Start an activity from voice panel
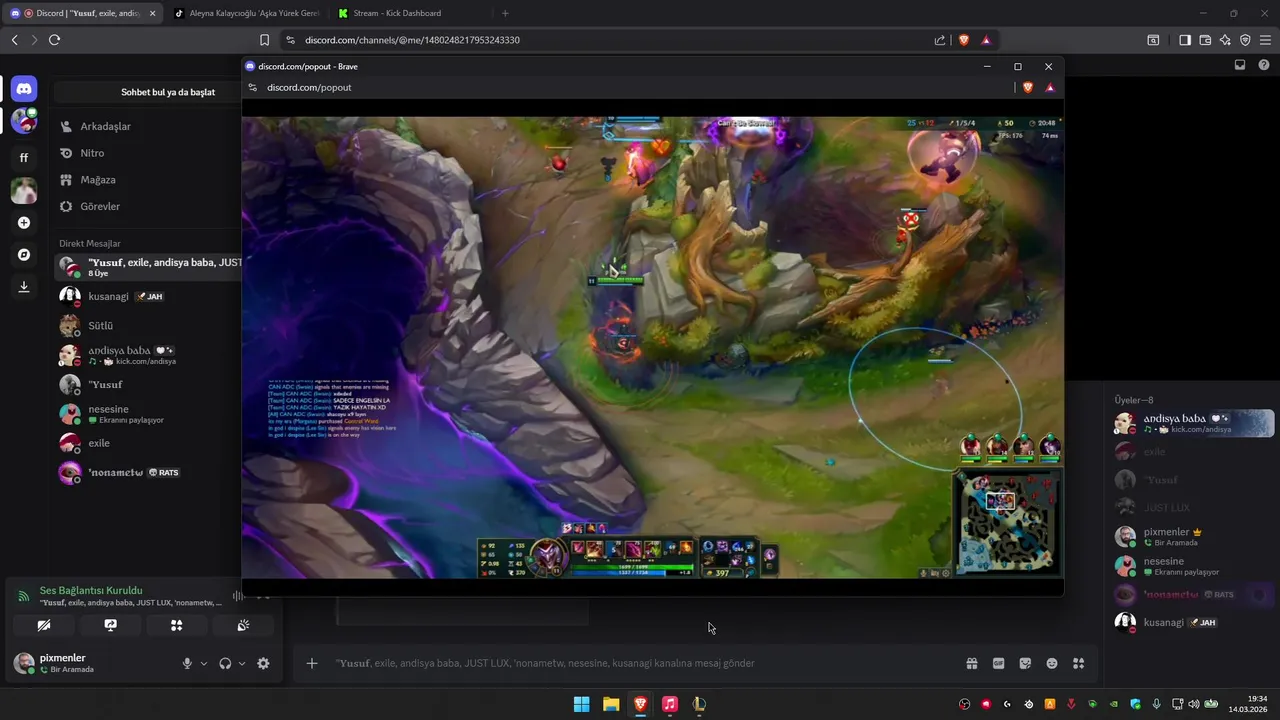The height and width of the screenshot is (720, 1280). point(177,625)
